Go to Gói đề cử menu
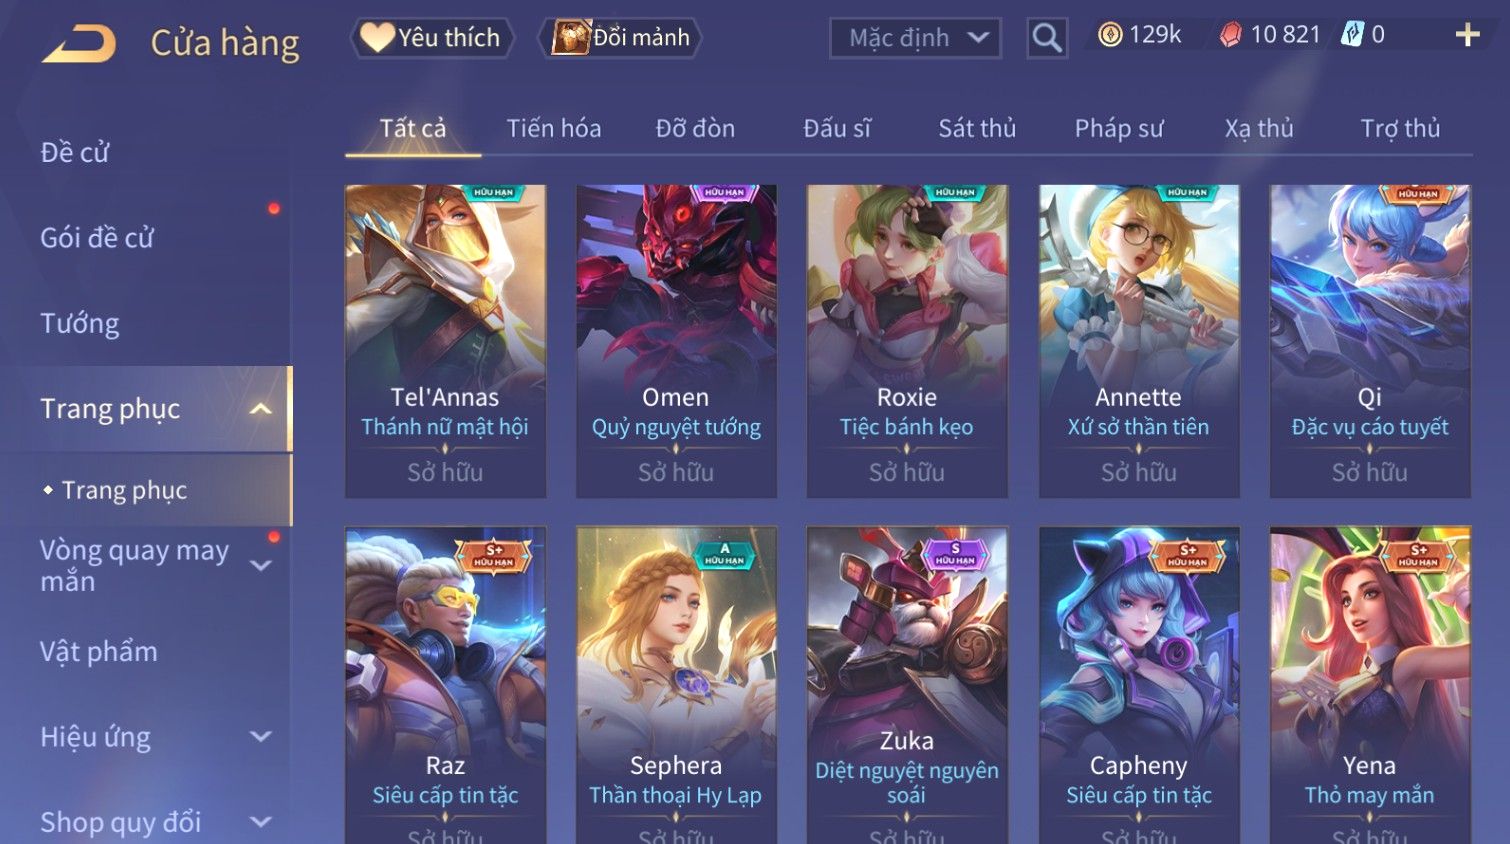The height and width of the screenshot is (844, 1510). [x=97, y=238]
